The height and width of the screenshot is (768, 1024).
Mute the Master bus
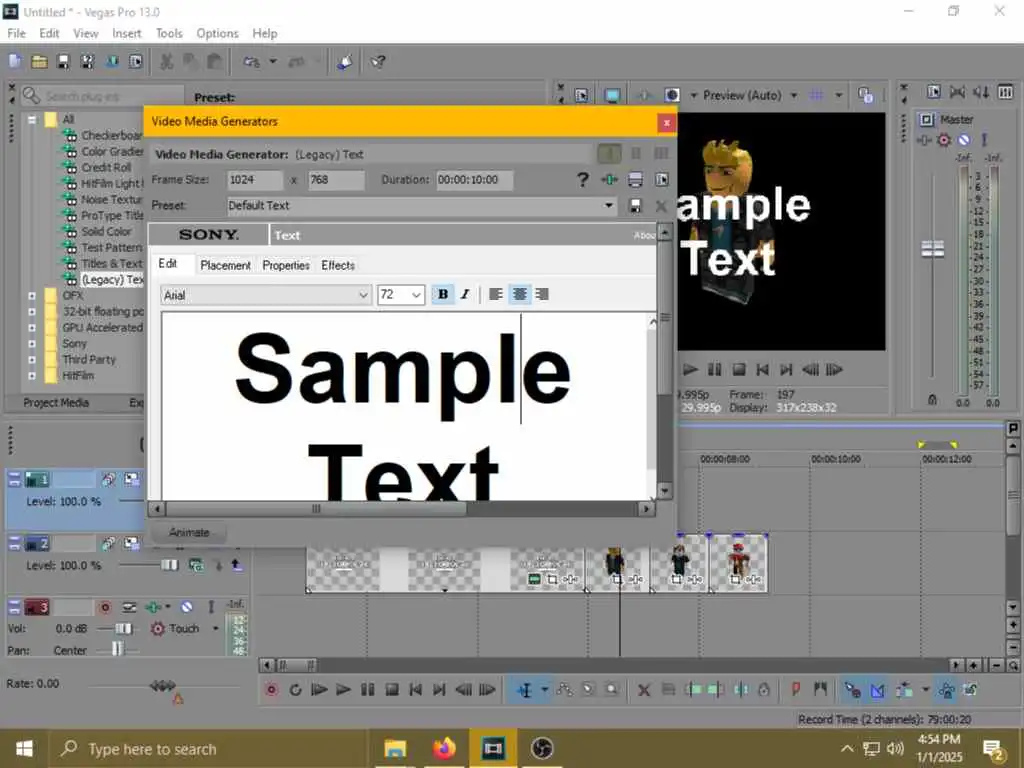tap(965, 140)
